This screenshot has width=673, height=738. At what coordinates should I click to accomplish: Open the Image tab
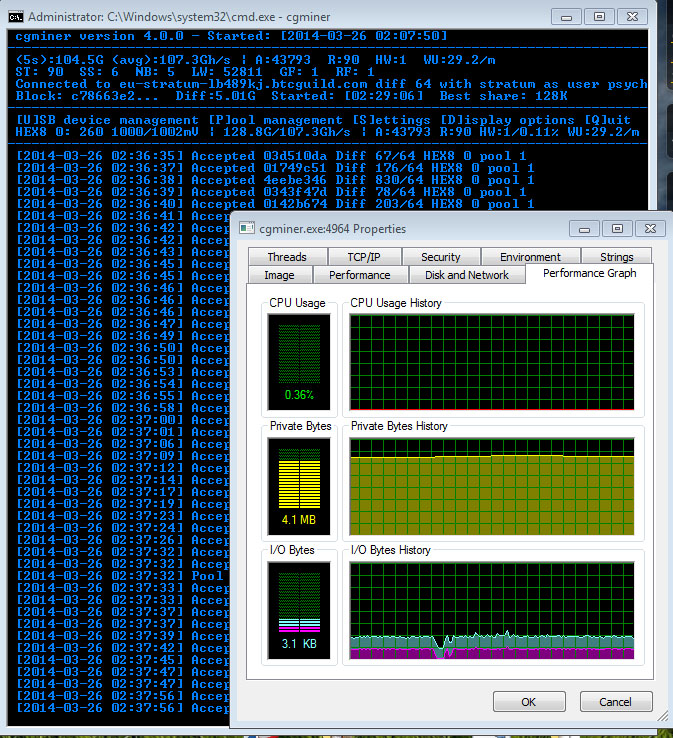coord(279,275)
